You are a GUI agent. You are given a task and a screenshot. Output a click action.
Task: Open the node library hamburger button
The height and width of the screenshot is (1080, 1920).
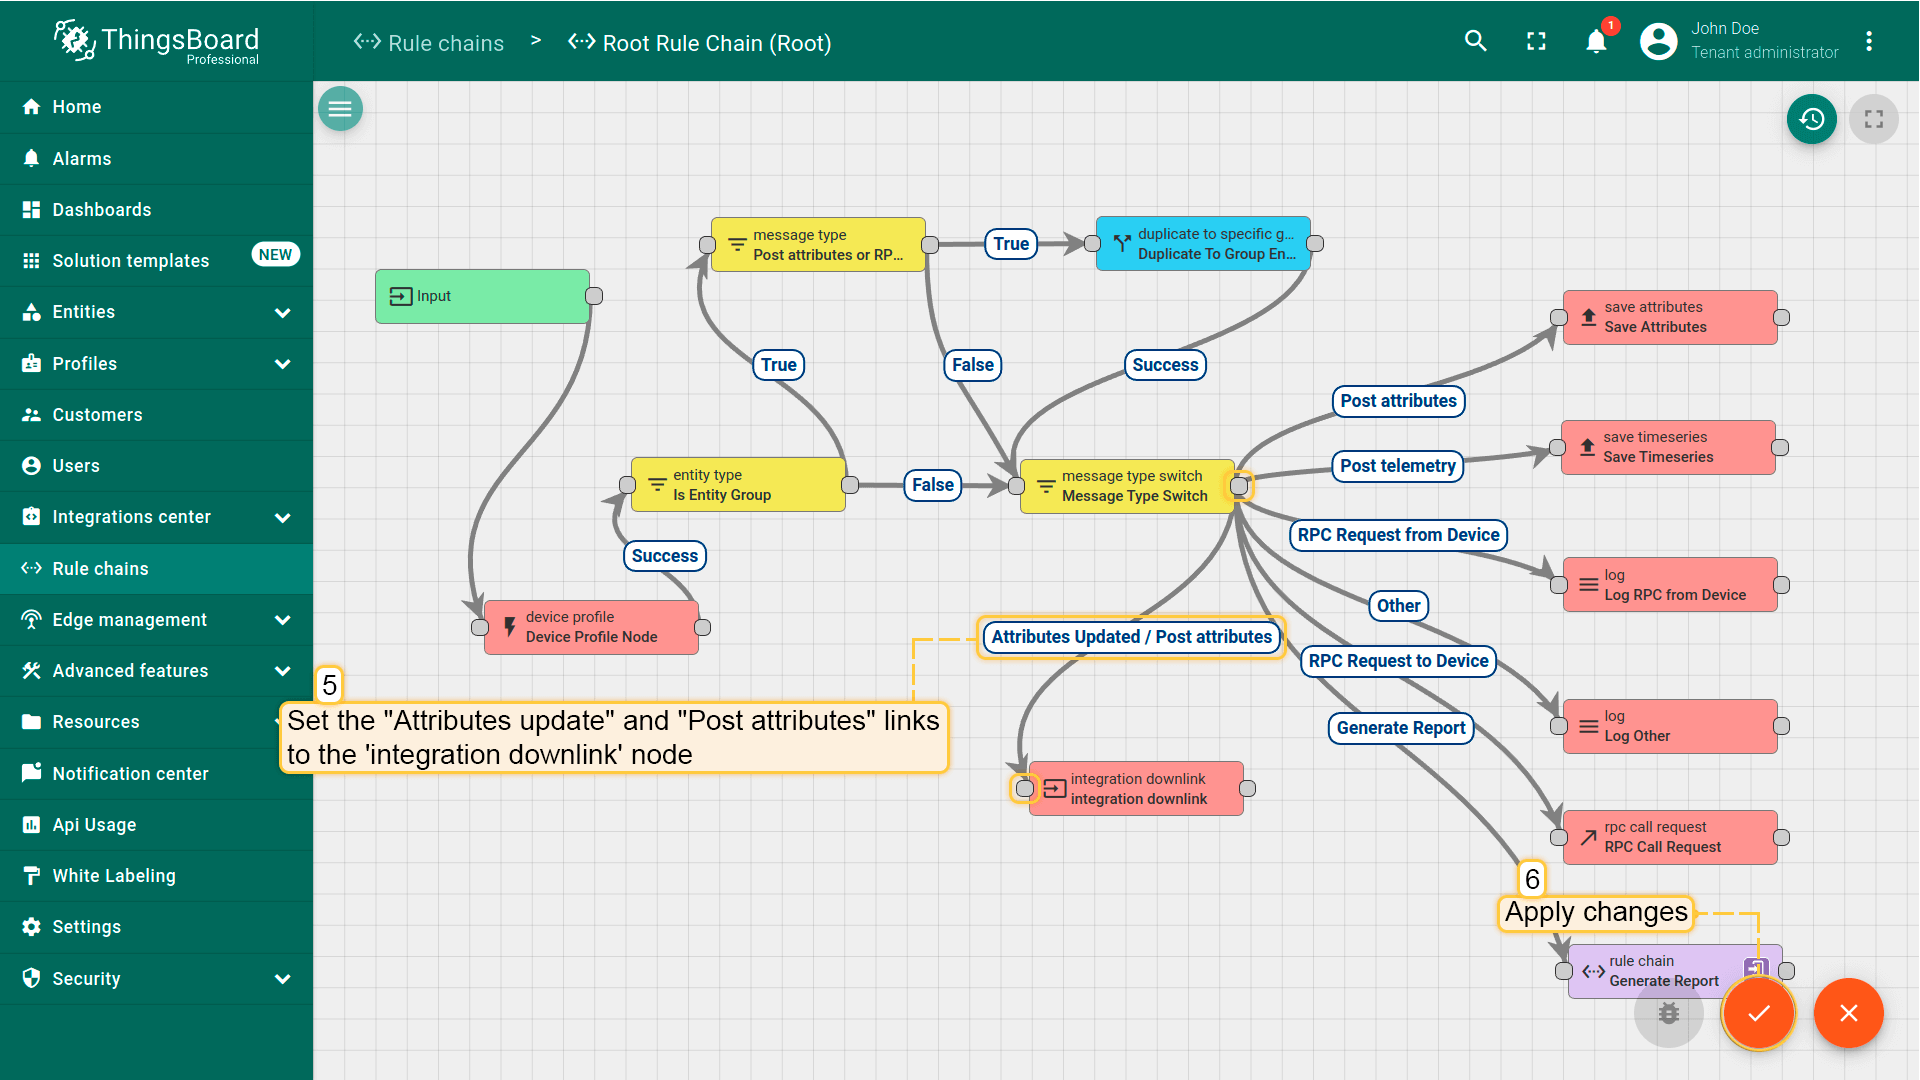point(340,109)
